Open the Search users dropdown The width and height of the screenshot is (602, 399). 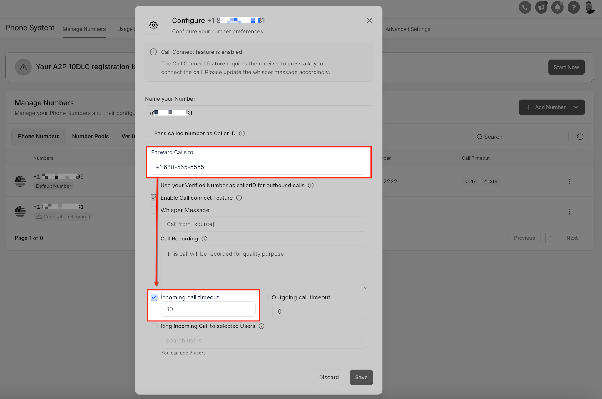(x=263, y=340)
